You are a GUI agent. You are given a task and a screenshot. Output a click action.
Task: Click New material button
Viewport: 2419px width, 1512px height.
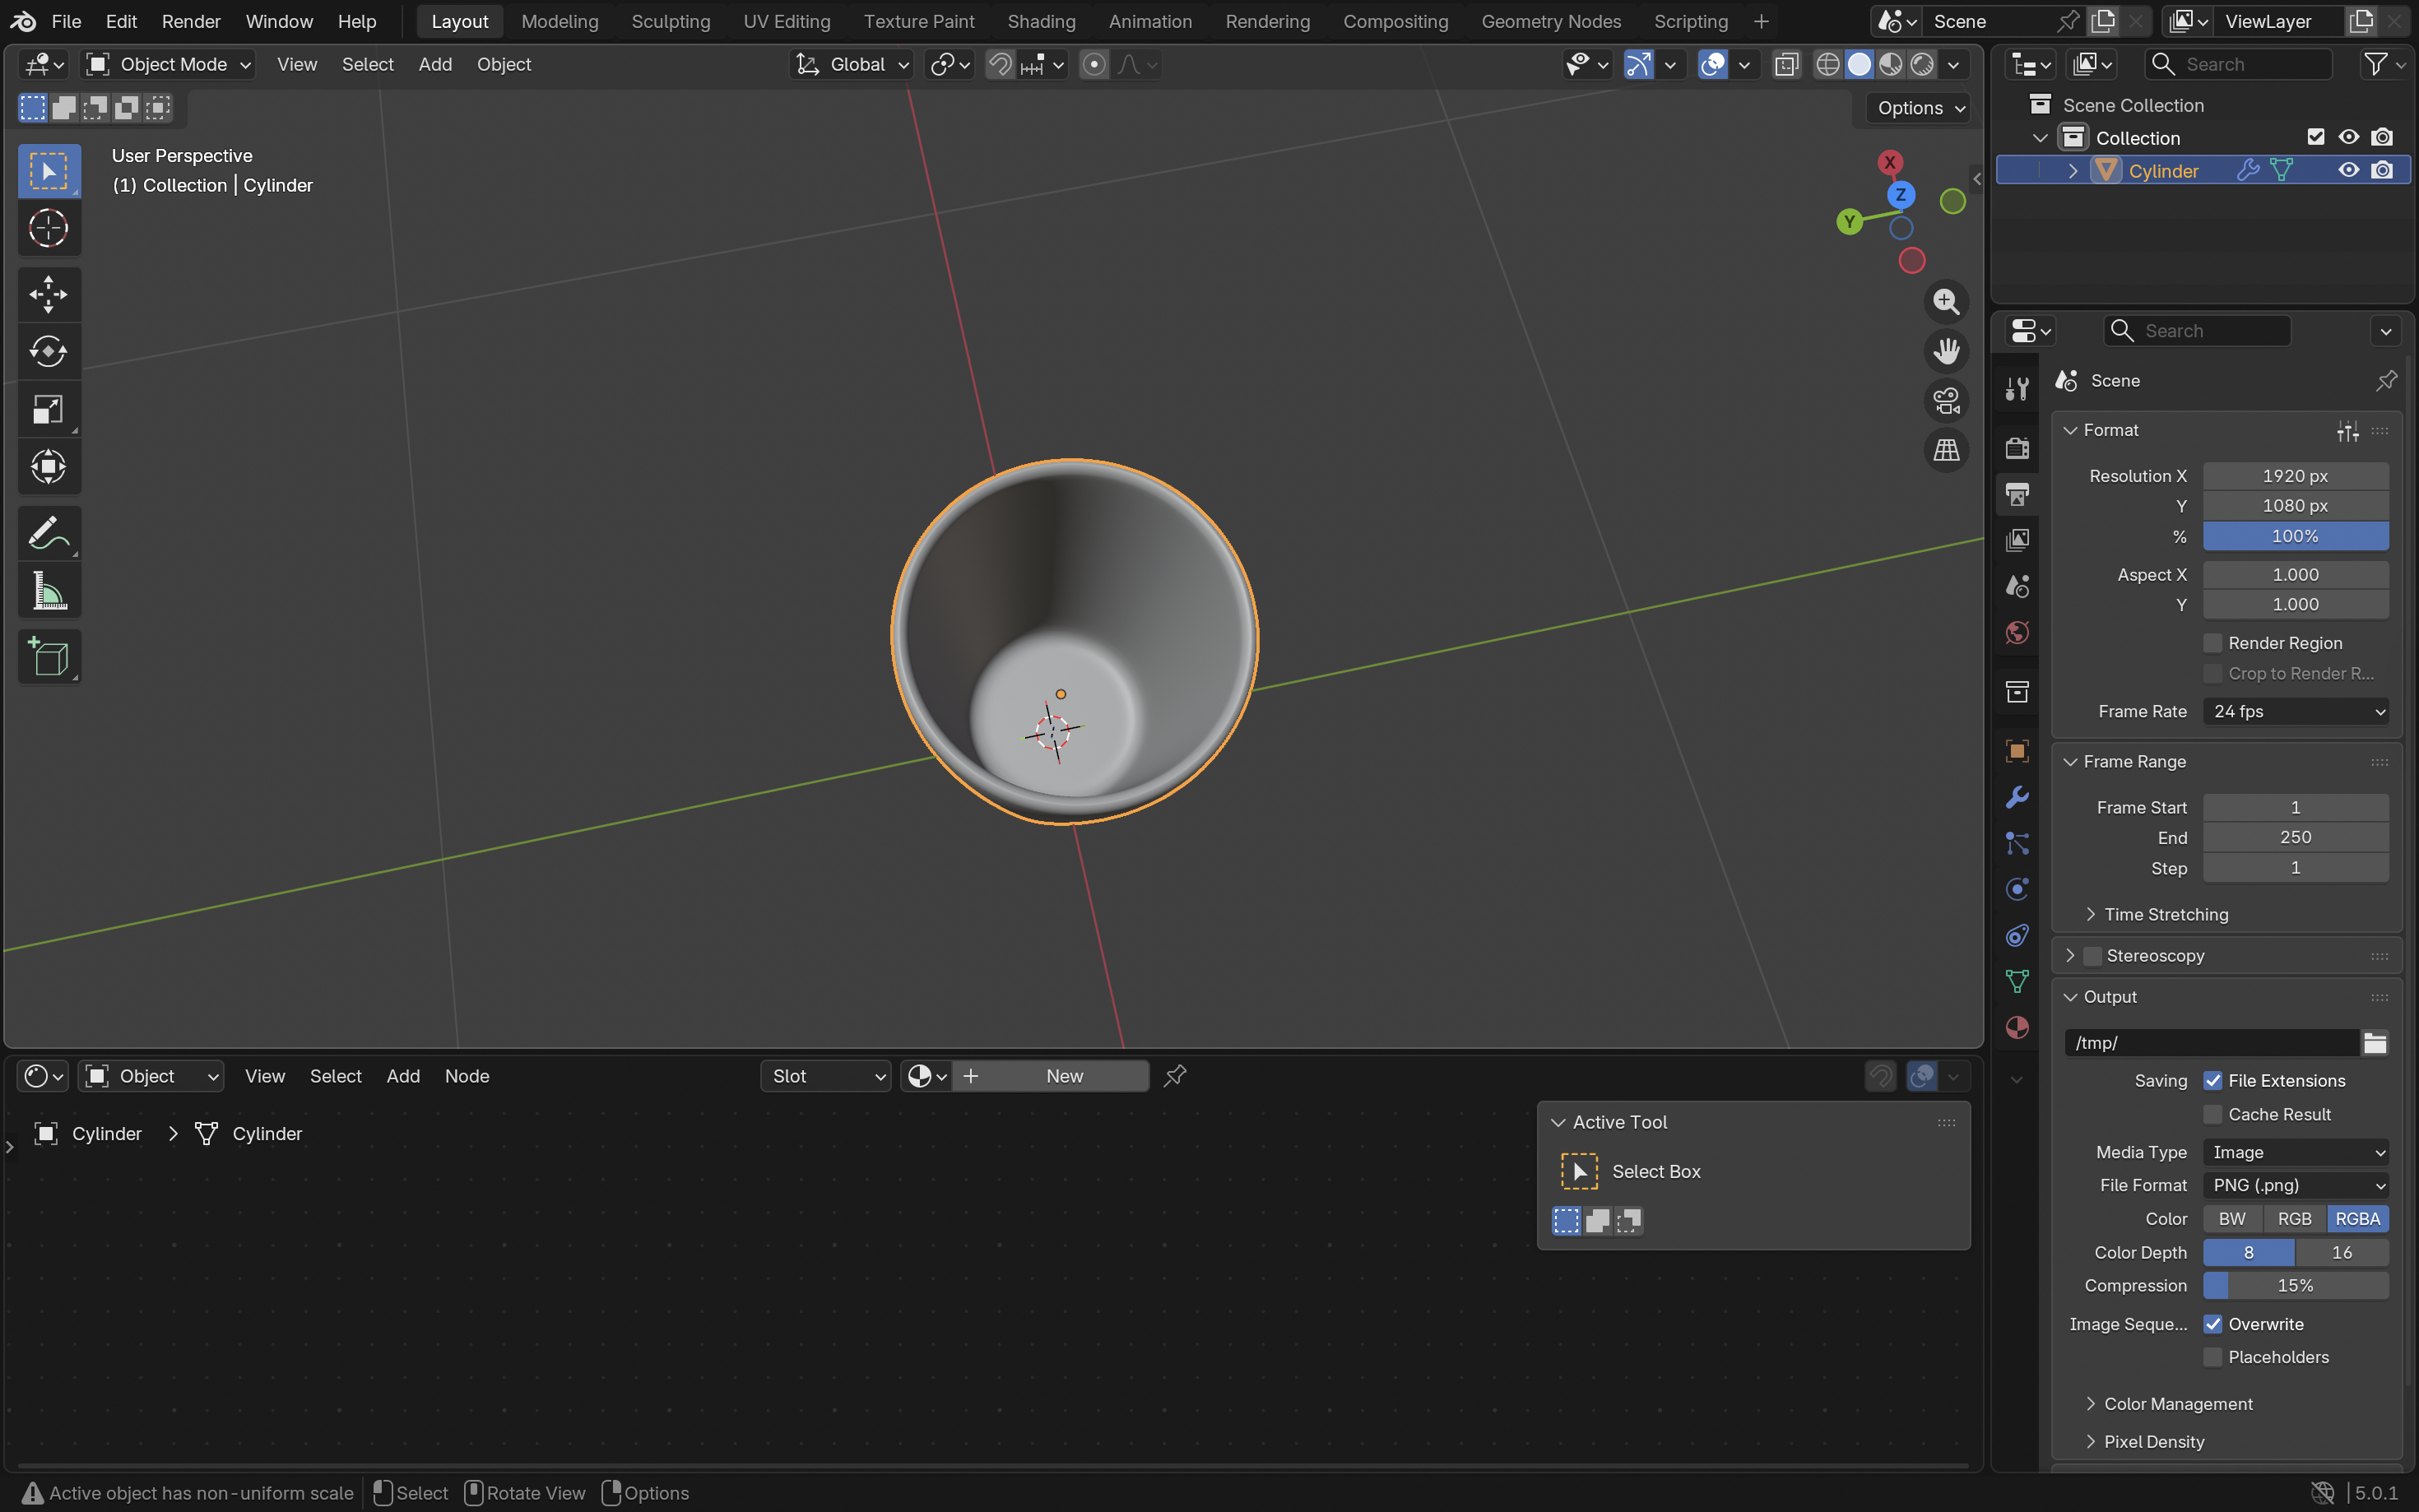(1063, 1076)
